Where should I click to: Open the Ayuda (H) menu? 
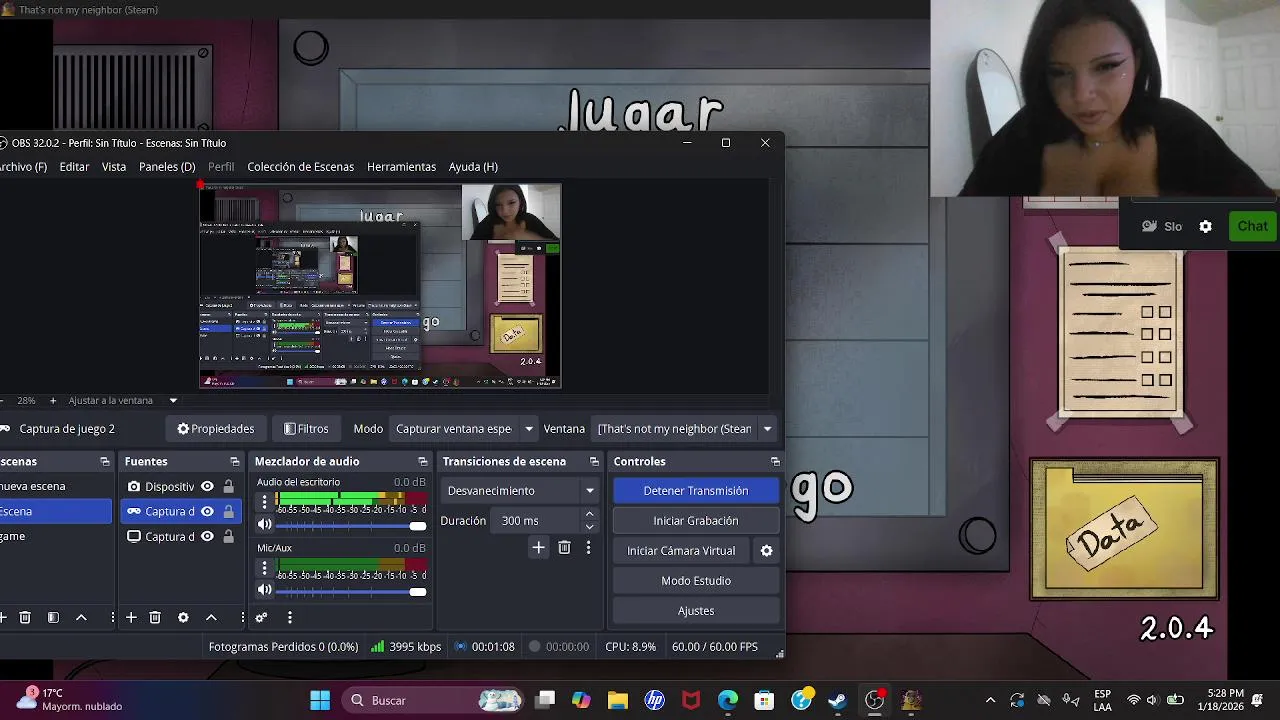[473, 167]
